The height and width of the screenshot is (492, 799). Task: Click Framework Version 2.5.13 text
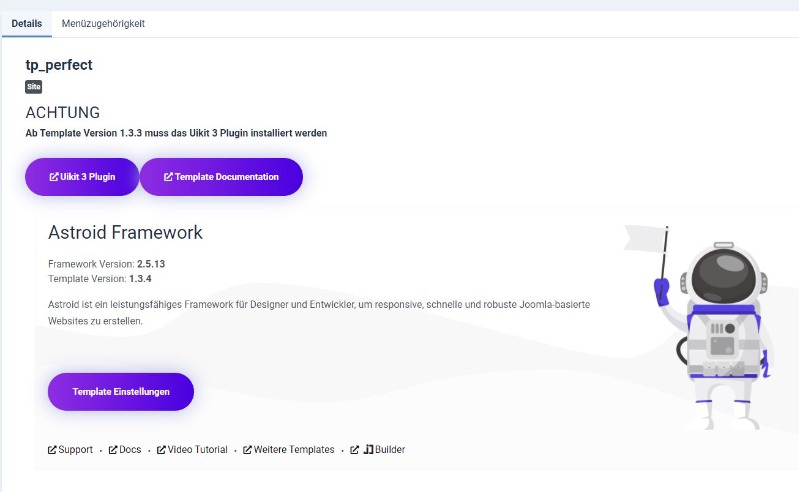pos(106,264)
